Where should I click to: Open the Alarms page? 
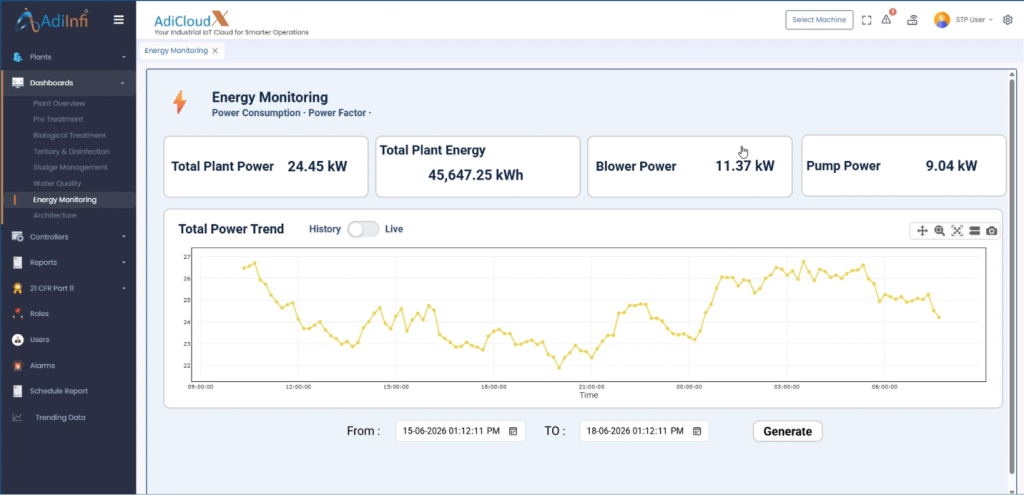click(x=42, y=366)
